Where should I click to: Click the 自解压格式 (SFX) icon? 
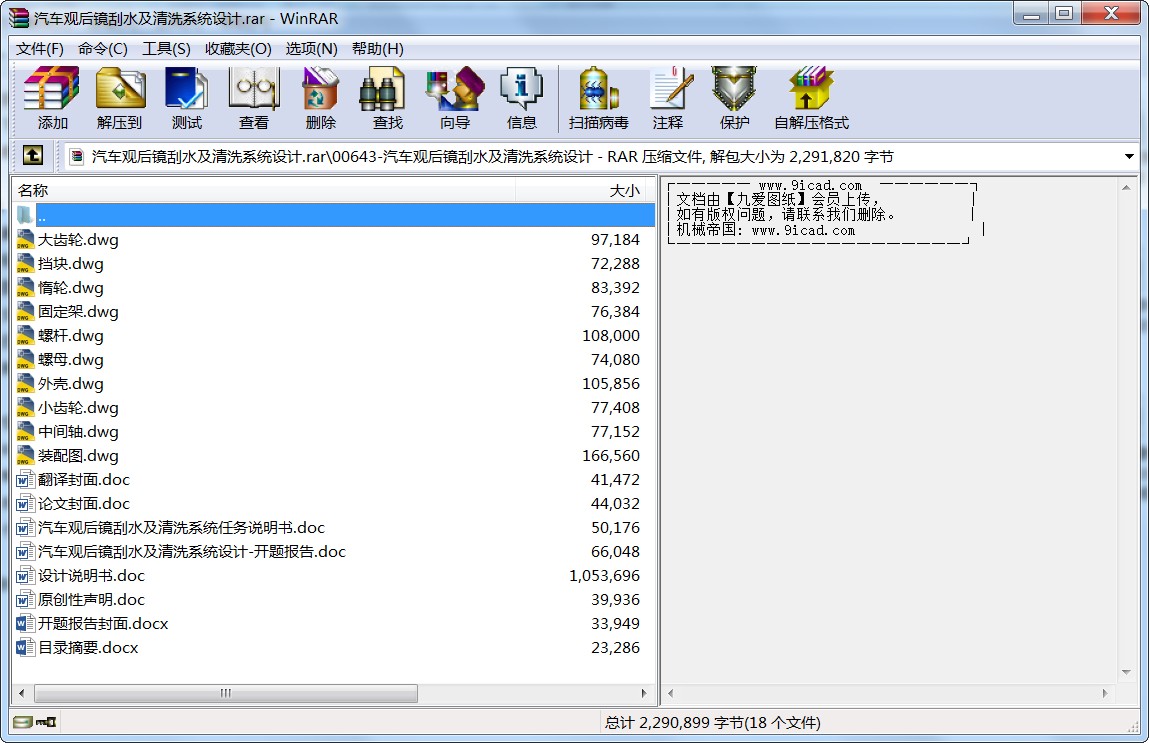pyautogui.click(x=810, y=98)
